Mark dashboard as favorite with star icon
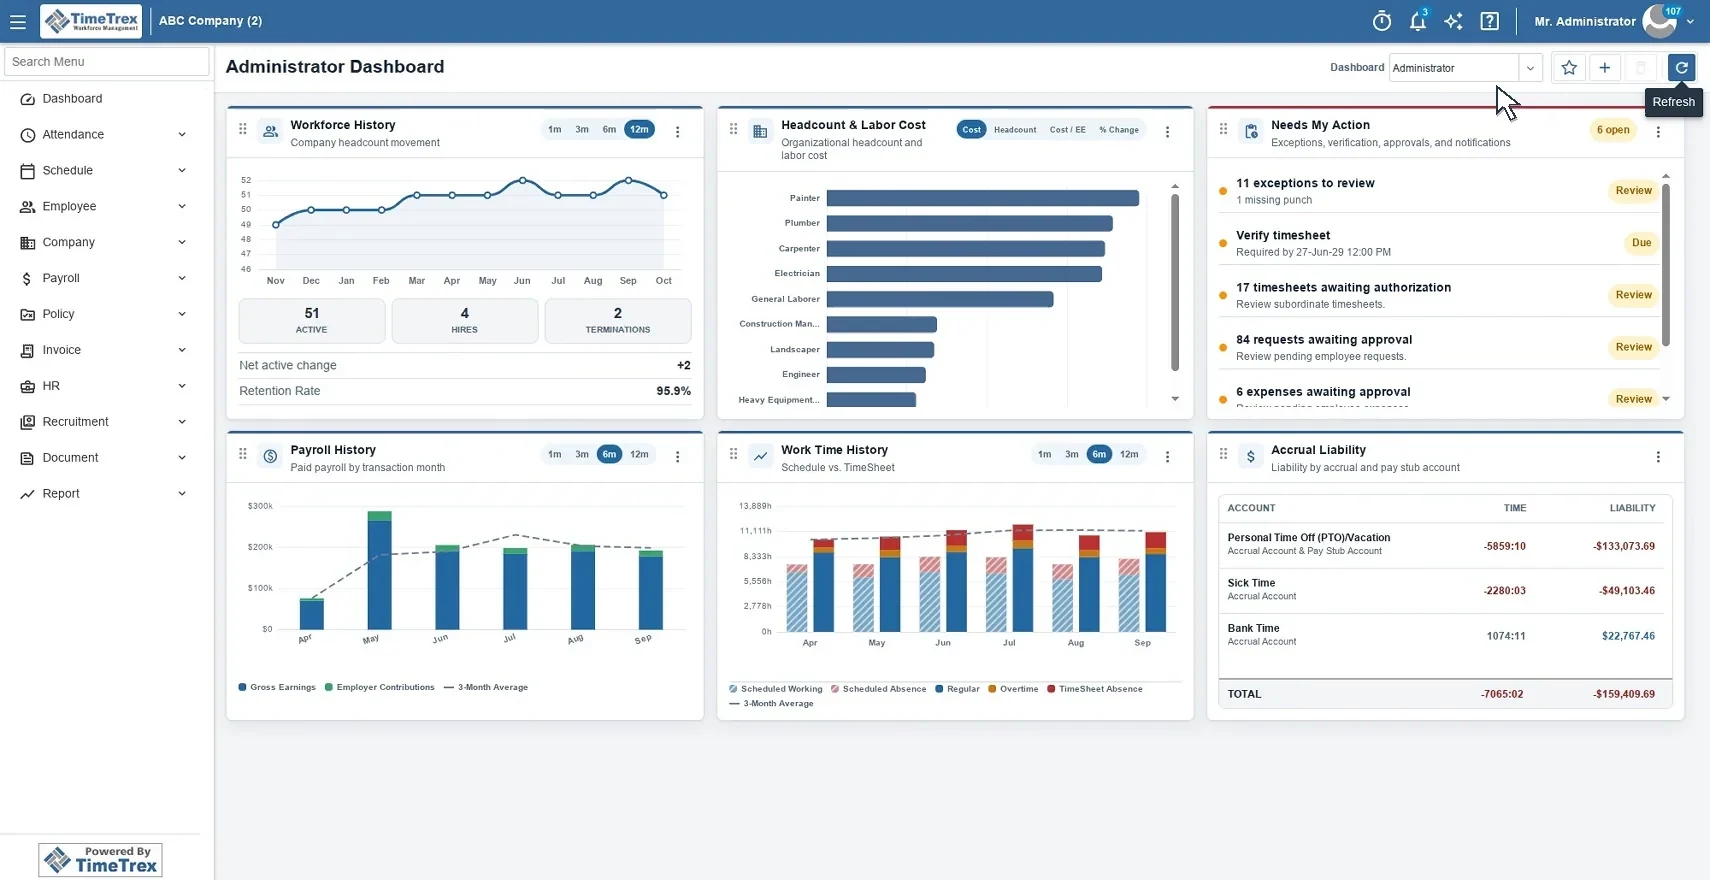 1569,68
